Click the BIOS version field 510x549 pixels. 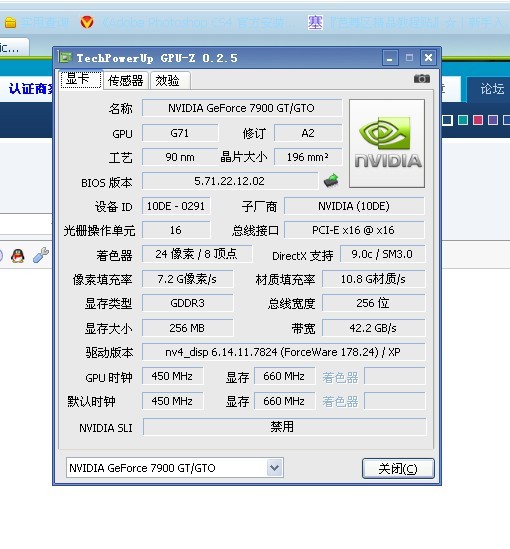click(x=230, y=181)
